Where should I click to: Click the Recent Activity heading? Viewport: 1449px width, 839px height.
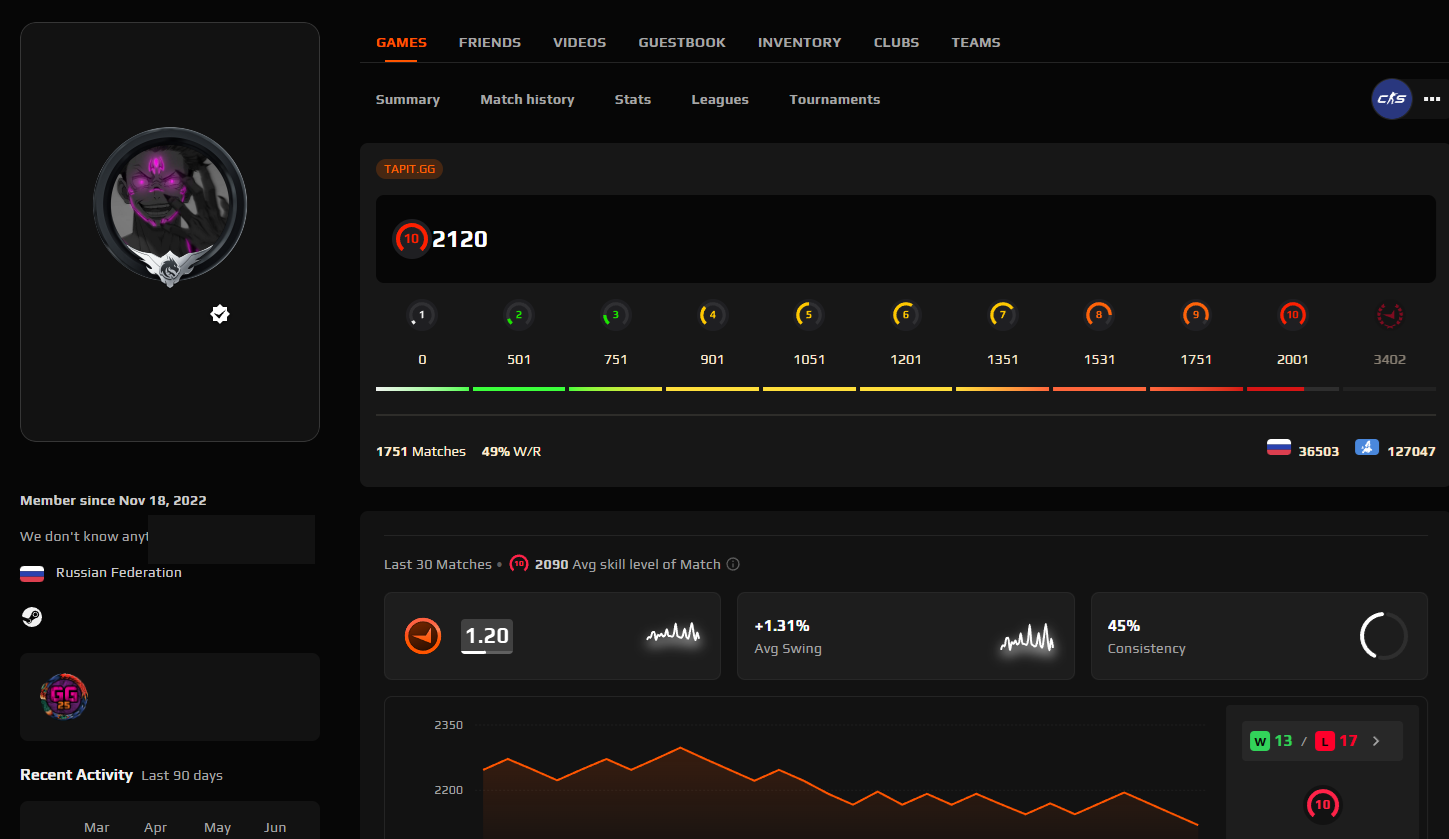click(76, 775)
